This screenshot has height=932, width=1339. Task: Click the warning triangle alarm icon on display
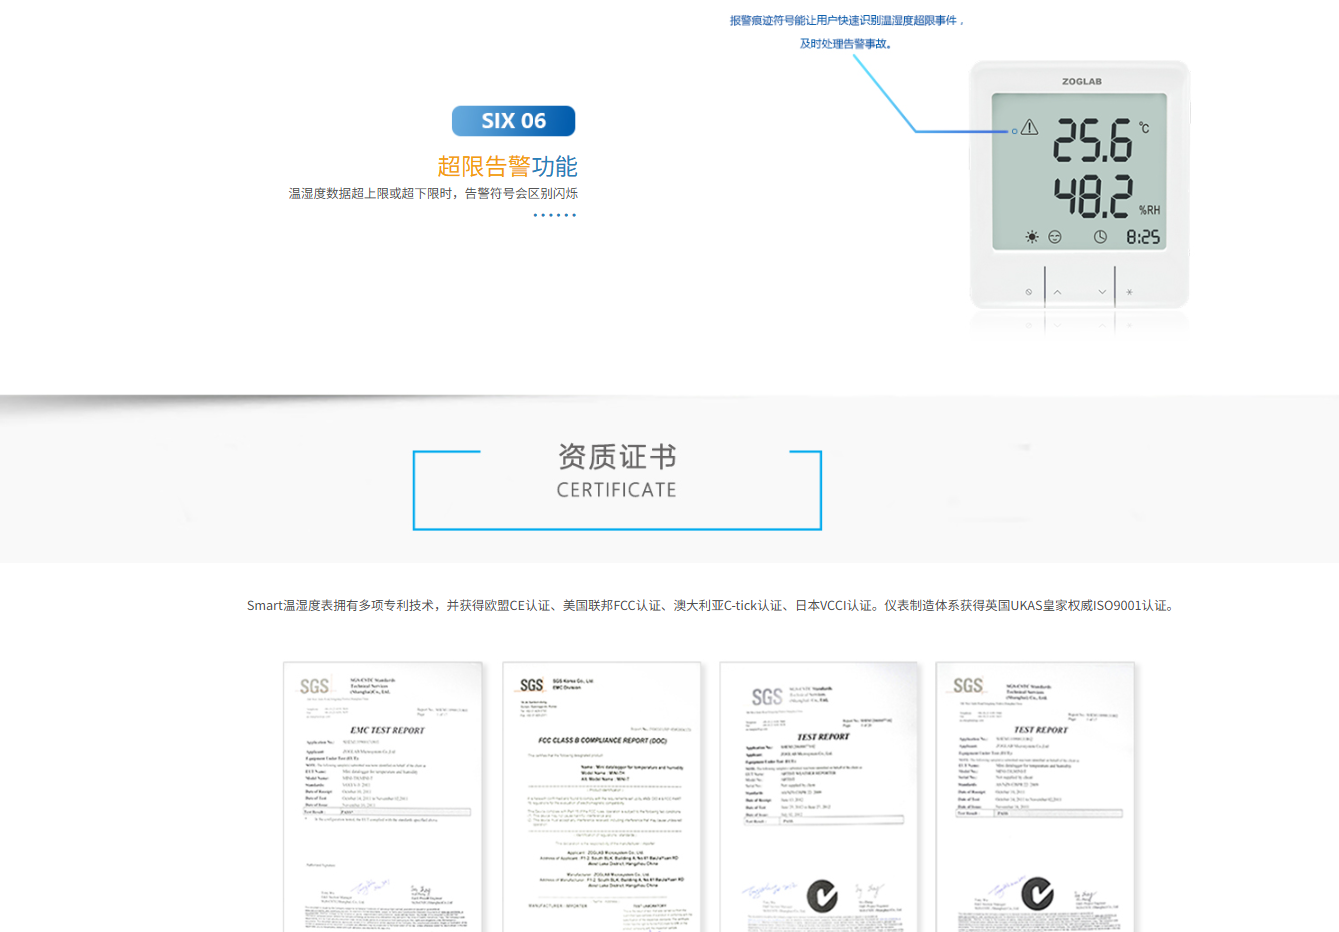(x=1029, y=128)
